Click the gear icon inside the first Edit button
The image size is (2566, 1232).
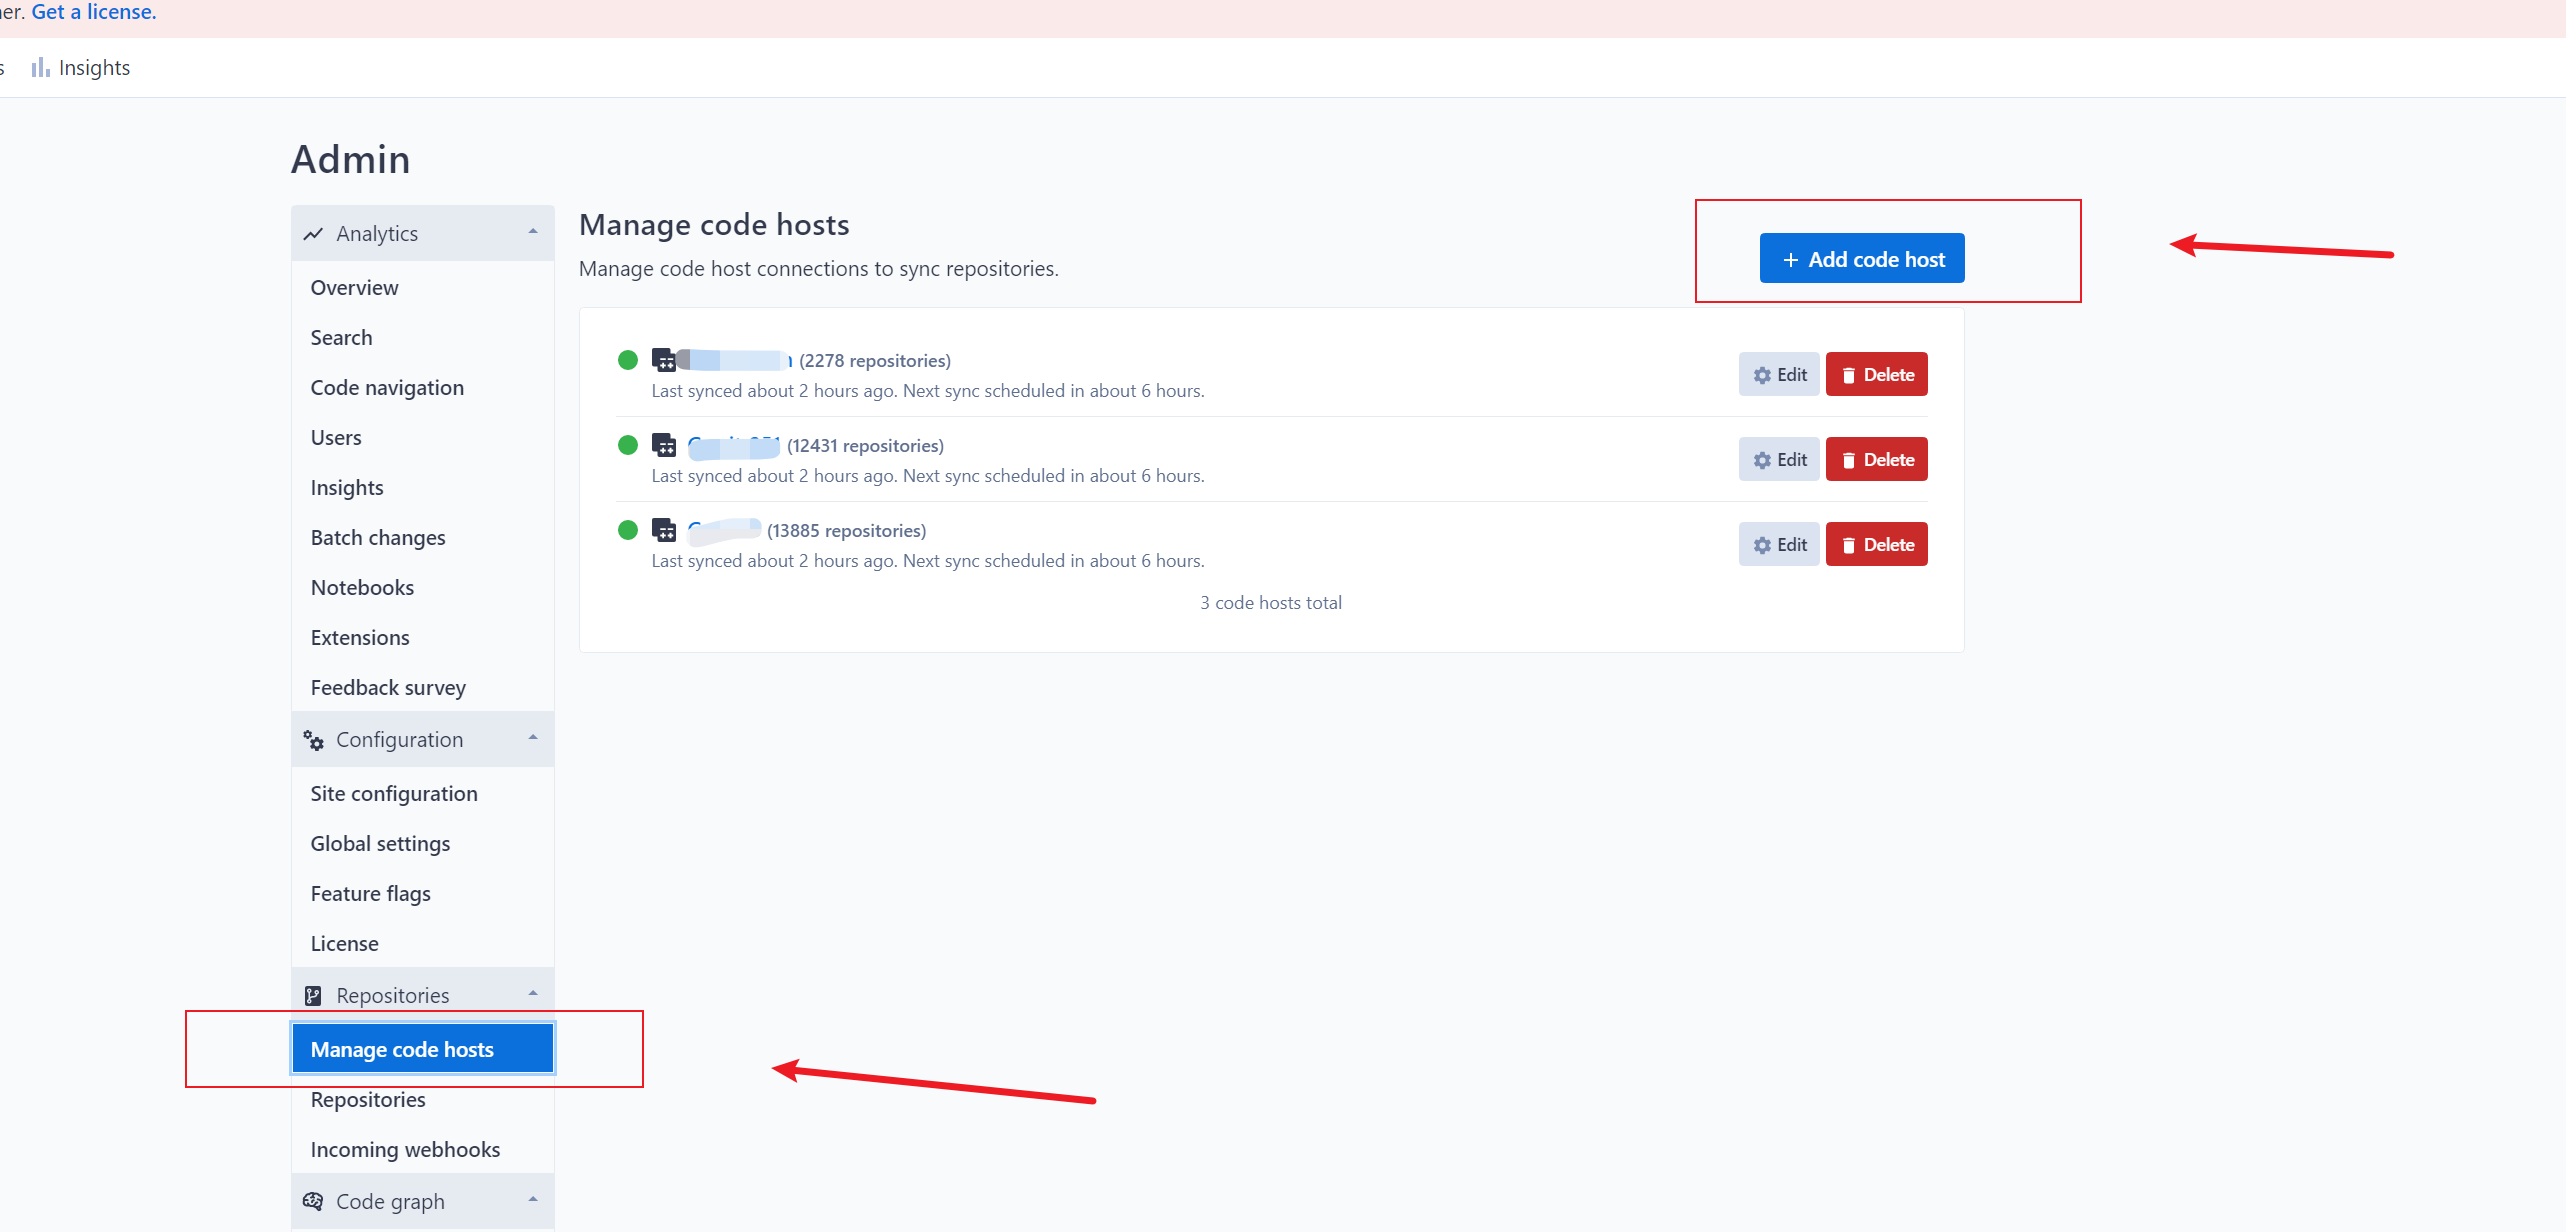coord(1761,374)
